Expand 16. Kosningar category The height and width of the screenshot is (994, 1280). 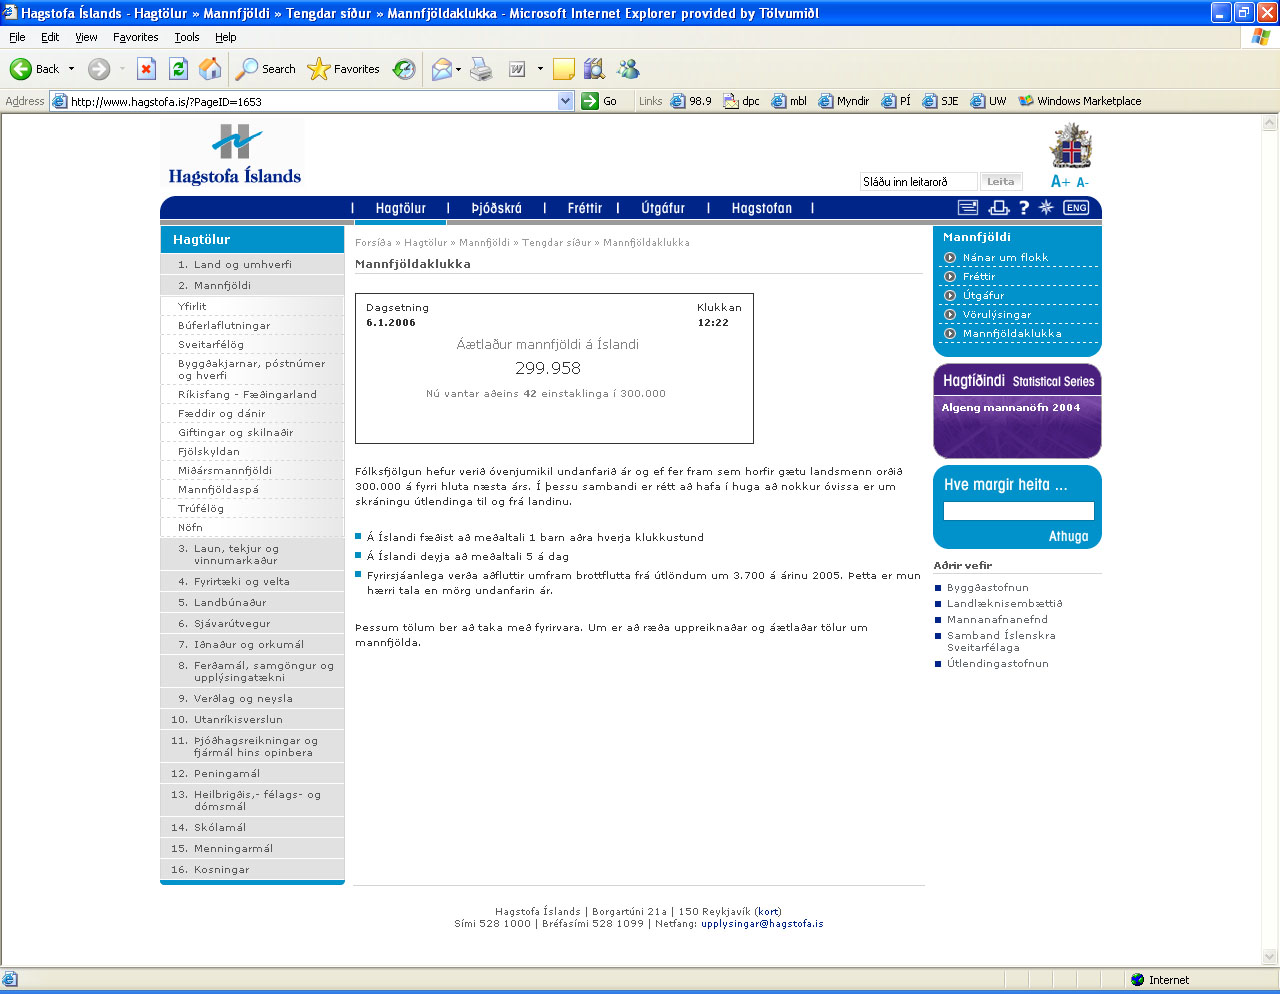252,869
